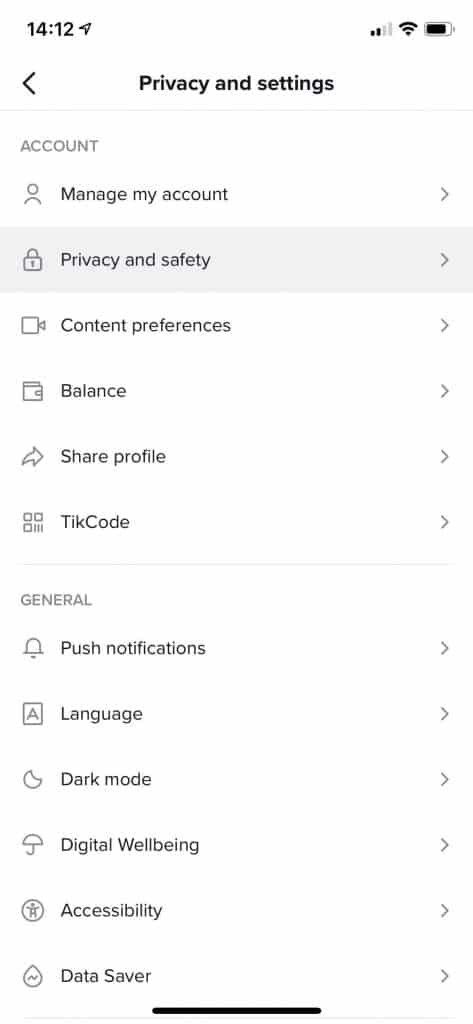Viewport: 473px width, 1024px height.
Task: Click the Accessibility figure icon
Action: coord(33,910)
